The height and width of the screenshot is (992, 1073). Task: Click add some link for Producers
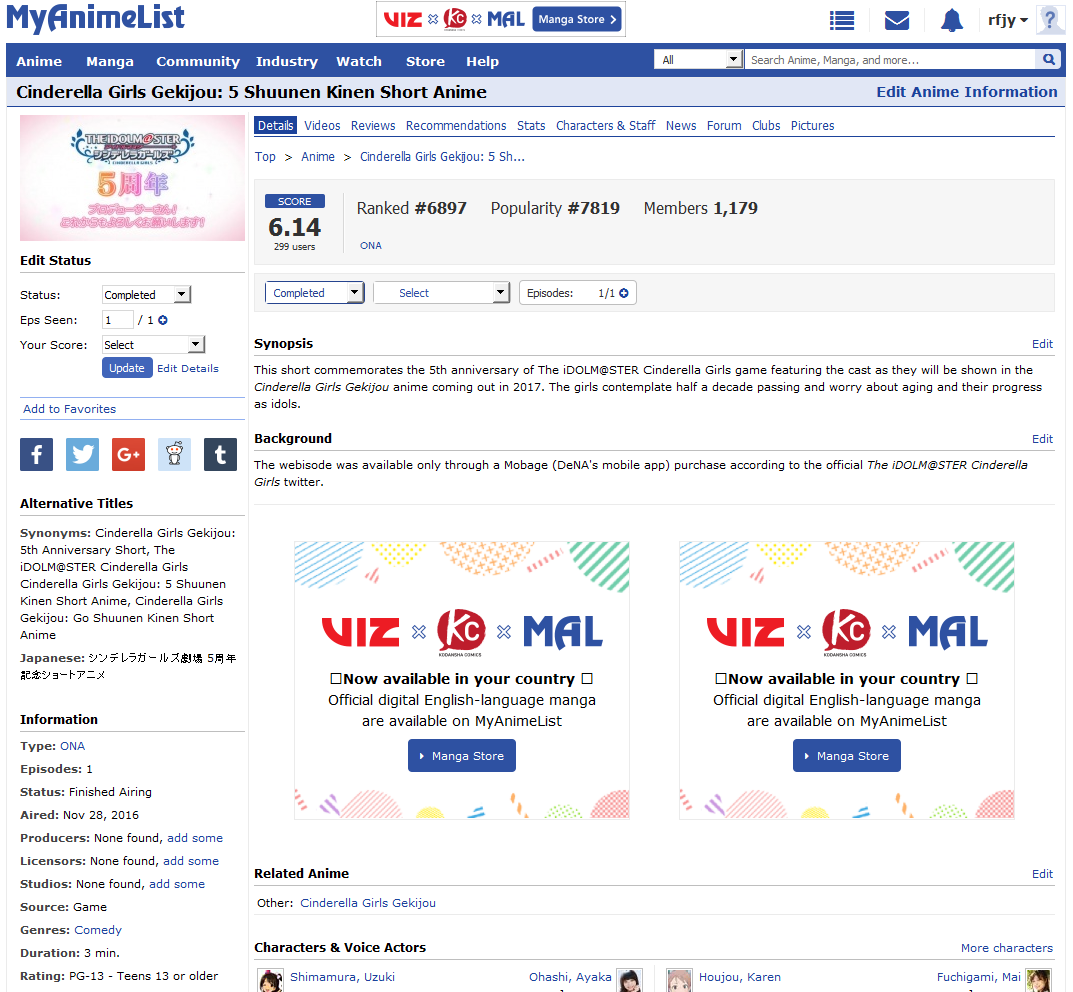(195, 838)
